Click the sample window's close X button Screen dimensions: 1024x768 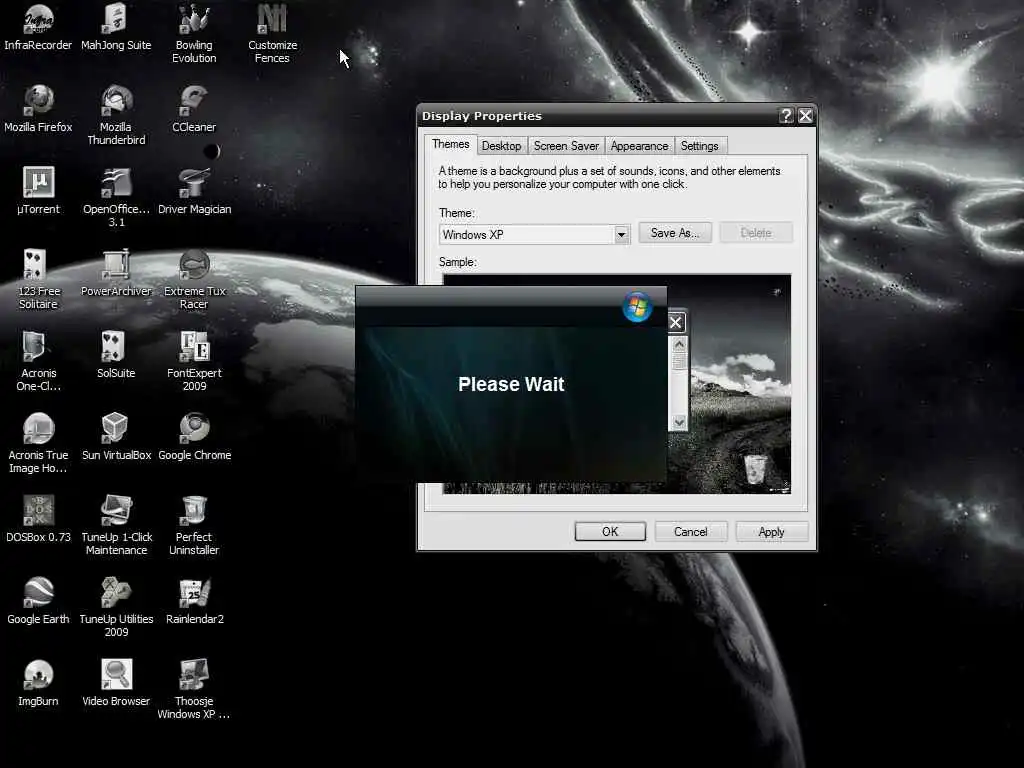tap(676, 322)
